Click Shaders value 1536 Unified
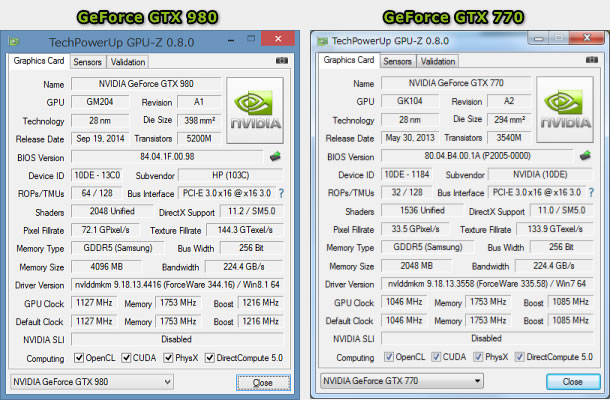Screen dimensions: 610x400 tap(422, 211)
